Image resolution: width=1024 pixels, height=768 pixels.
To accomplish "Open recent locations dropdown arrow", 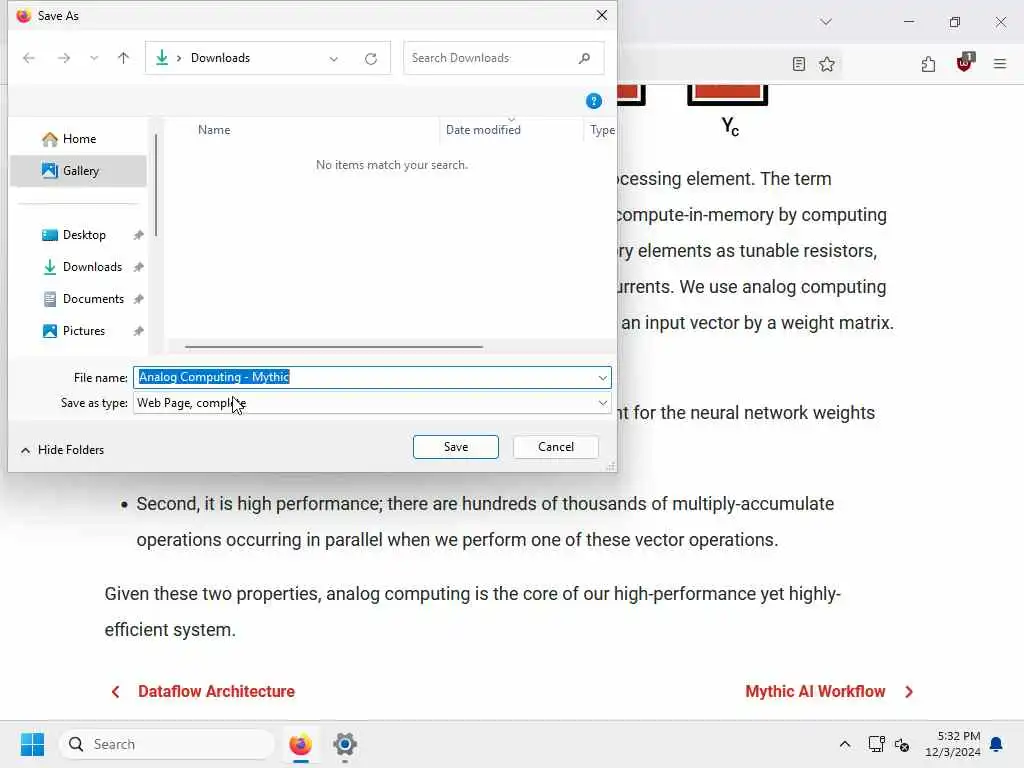I will 94,58.
